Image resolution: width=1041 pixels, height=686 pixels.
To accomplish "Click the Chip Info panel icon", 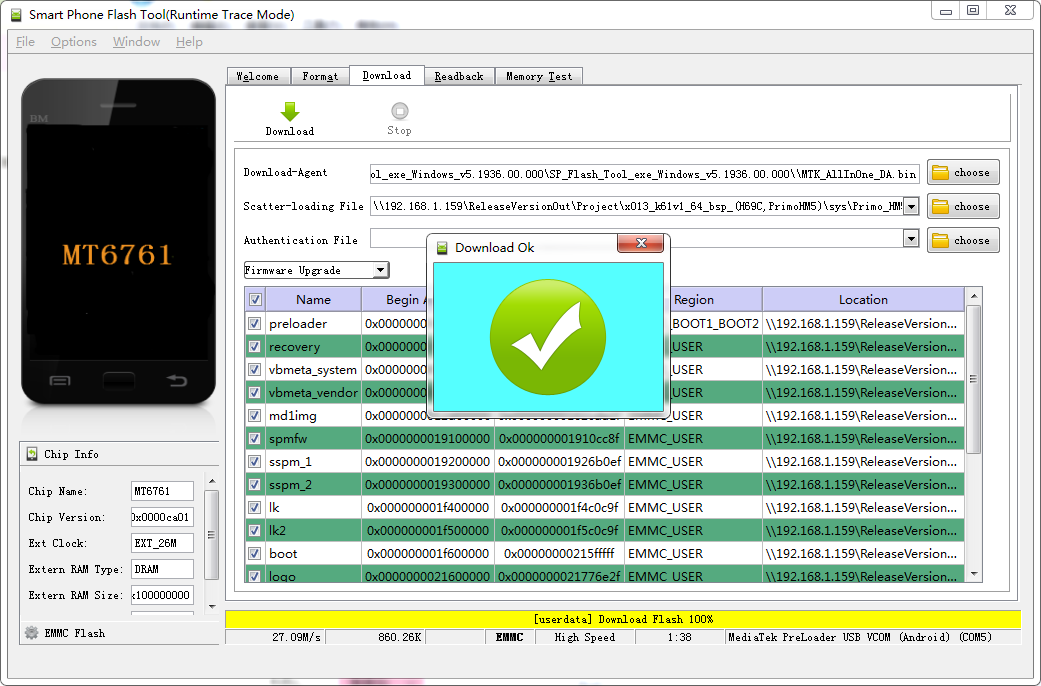I will coord(31,454).
